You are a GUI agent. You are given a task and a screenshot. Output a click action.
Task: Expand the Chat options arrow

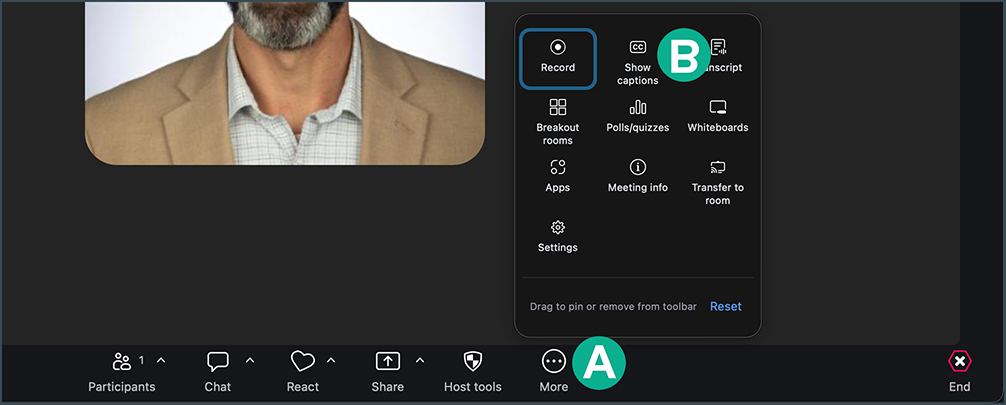(x=250, y=361)
